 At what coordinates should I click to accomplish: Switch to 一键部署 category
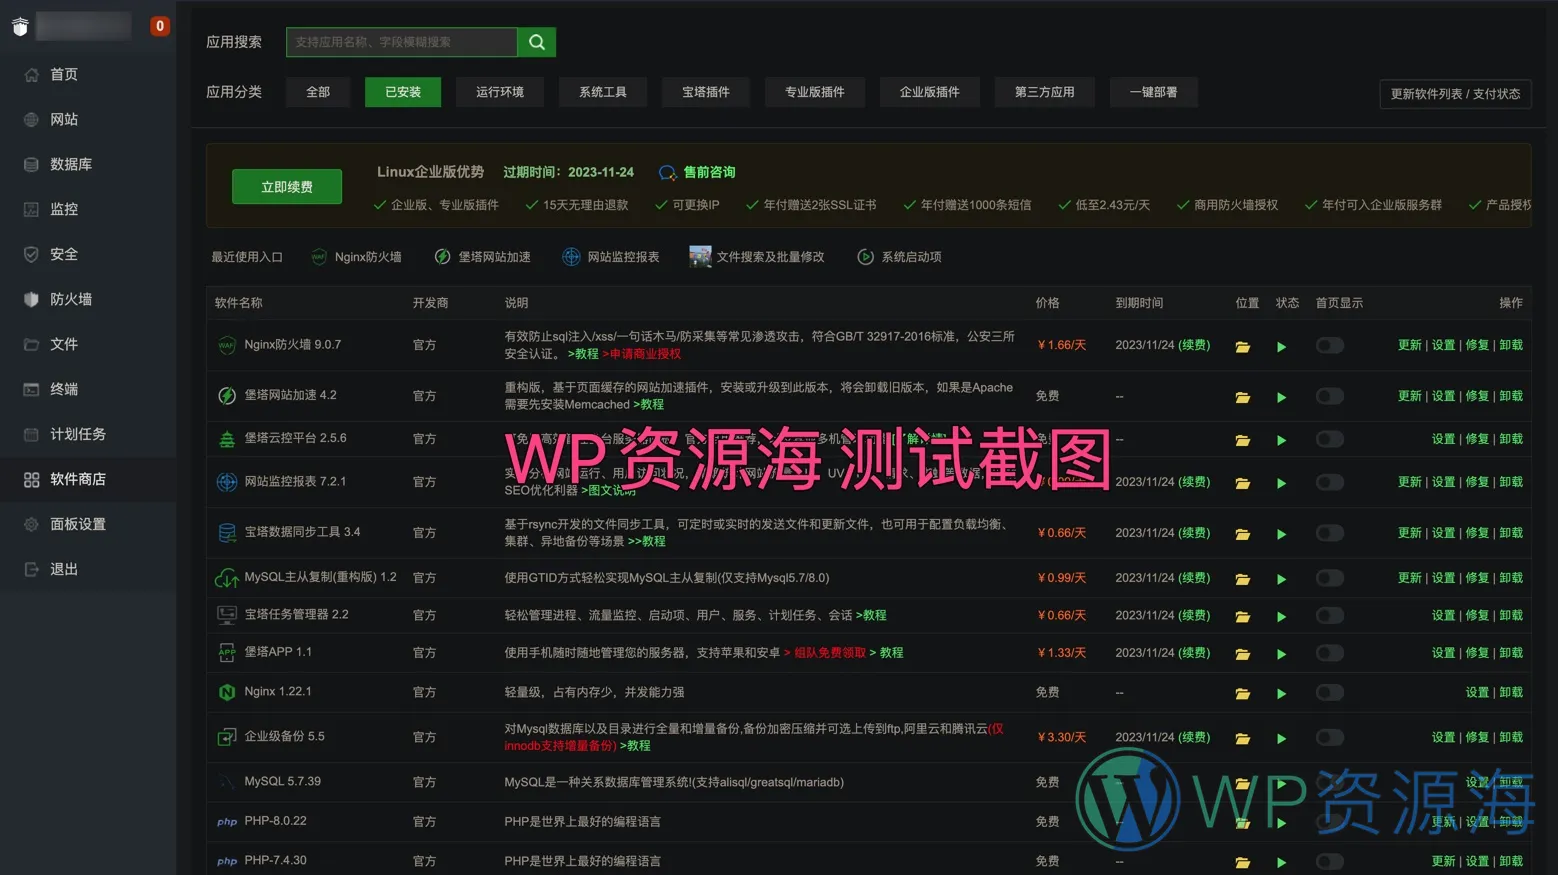[1154, 92]
